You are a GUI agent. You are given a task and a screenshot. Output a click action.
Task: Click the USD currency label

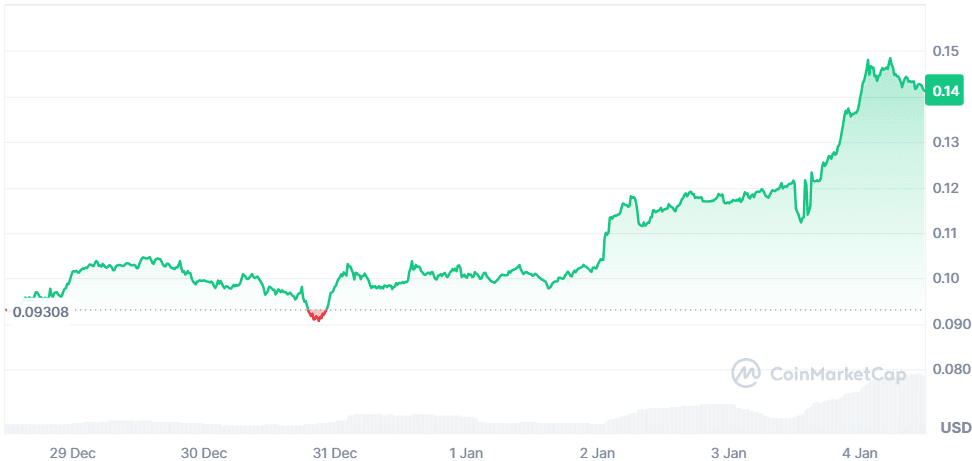955,428
